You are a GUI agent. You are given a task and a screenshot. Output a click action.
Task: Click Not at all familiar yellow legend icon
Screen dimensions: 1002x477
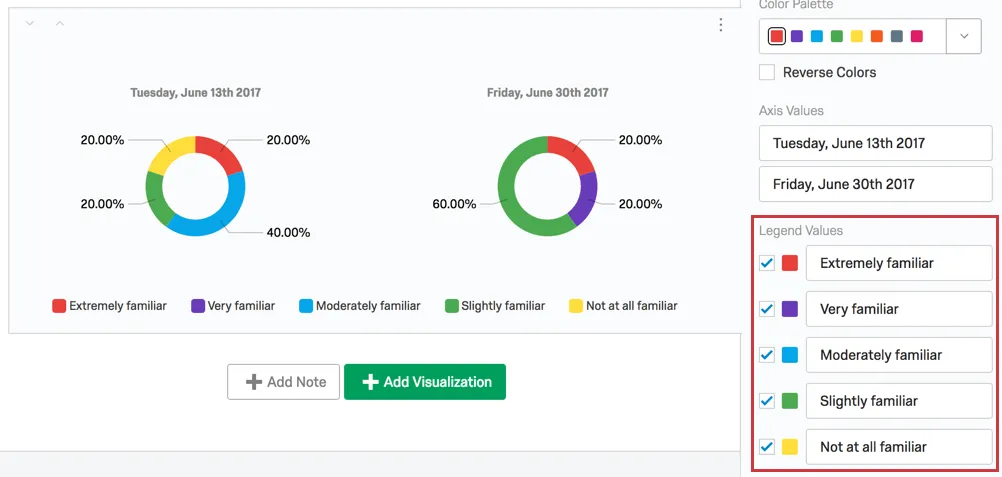576,306
